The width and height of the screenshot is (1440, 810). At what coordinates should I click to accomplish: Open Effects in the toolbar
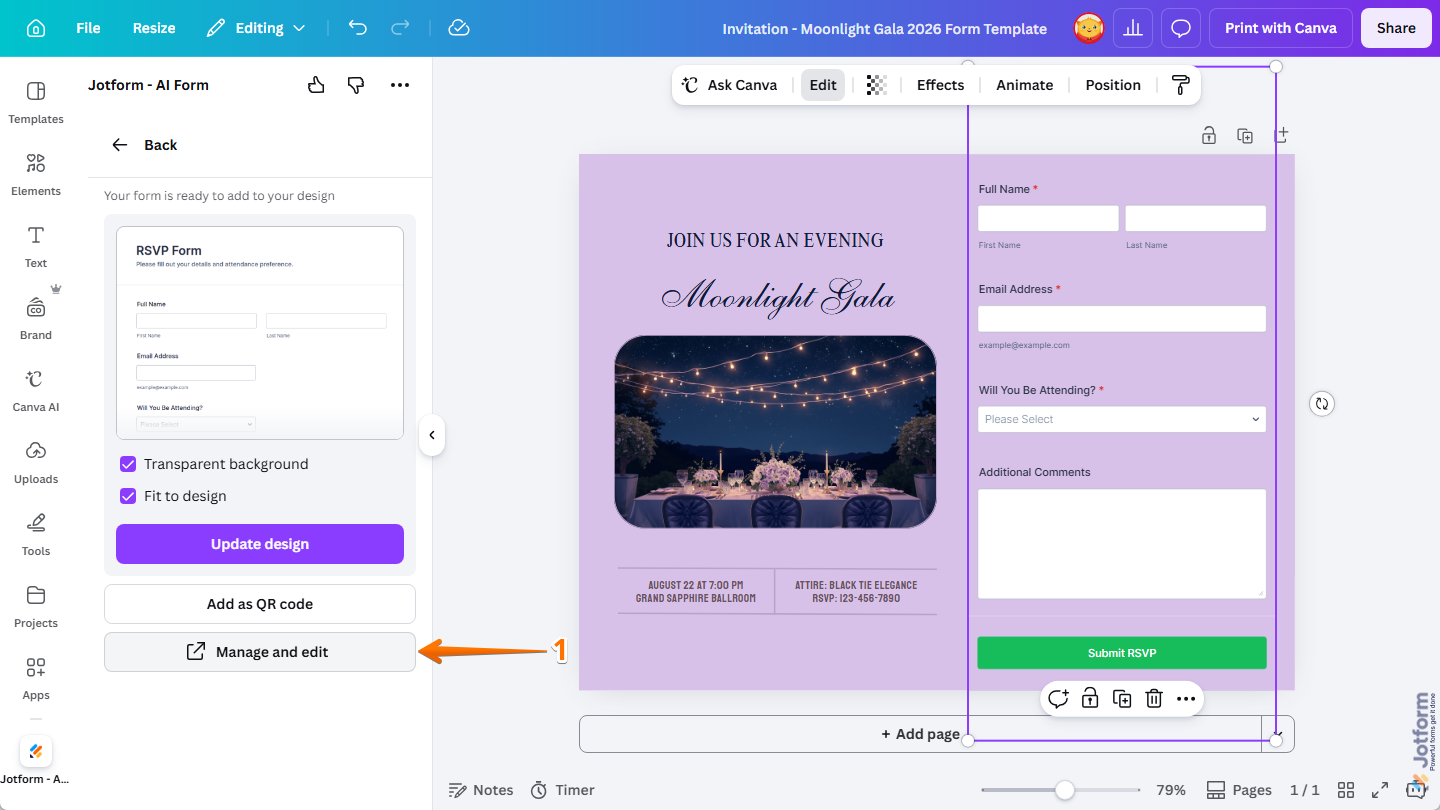click(940, 85)
